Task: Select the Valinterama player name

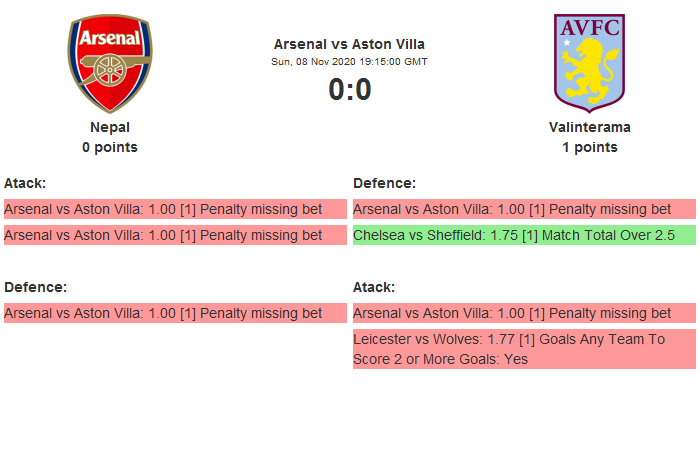Action: click(589, 127)
